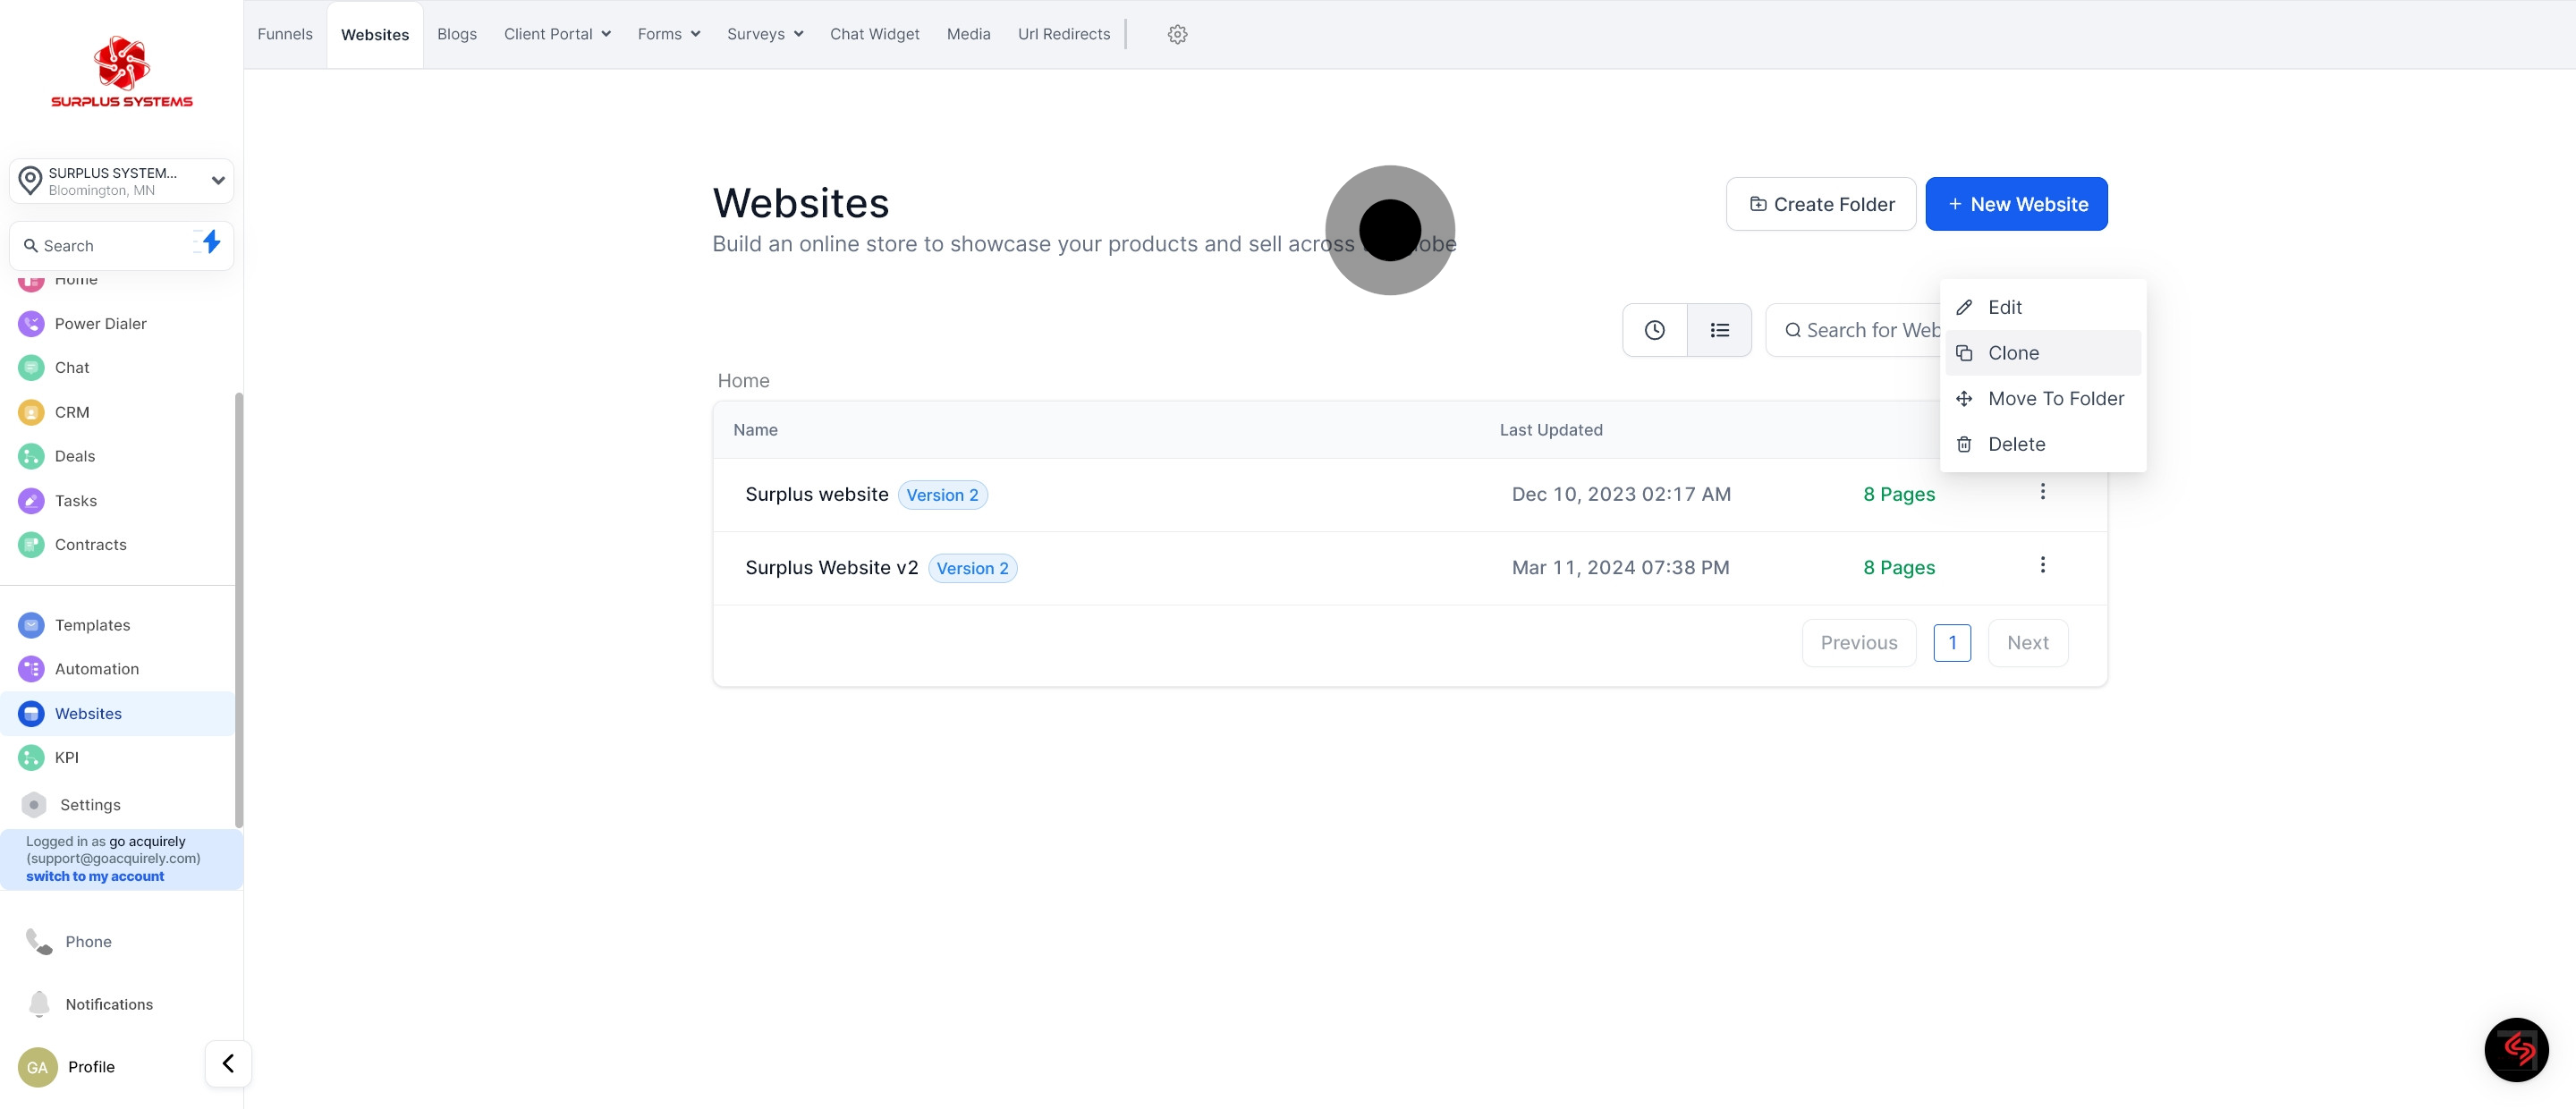Choose Move To Folder menu option
This screenshot has width=2576, height=1109.
(x=2055, y=398)
